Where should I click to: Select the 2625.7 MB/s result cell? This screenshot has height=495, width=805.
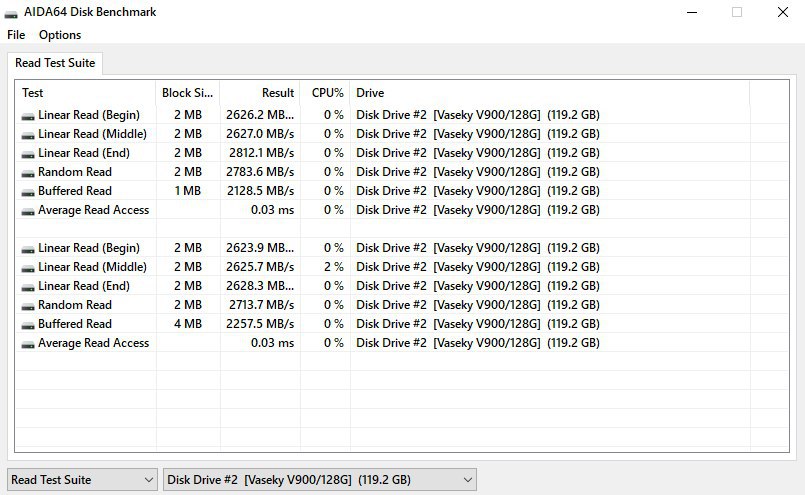[260, 266]
